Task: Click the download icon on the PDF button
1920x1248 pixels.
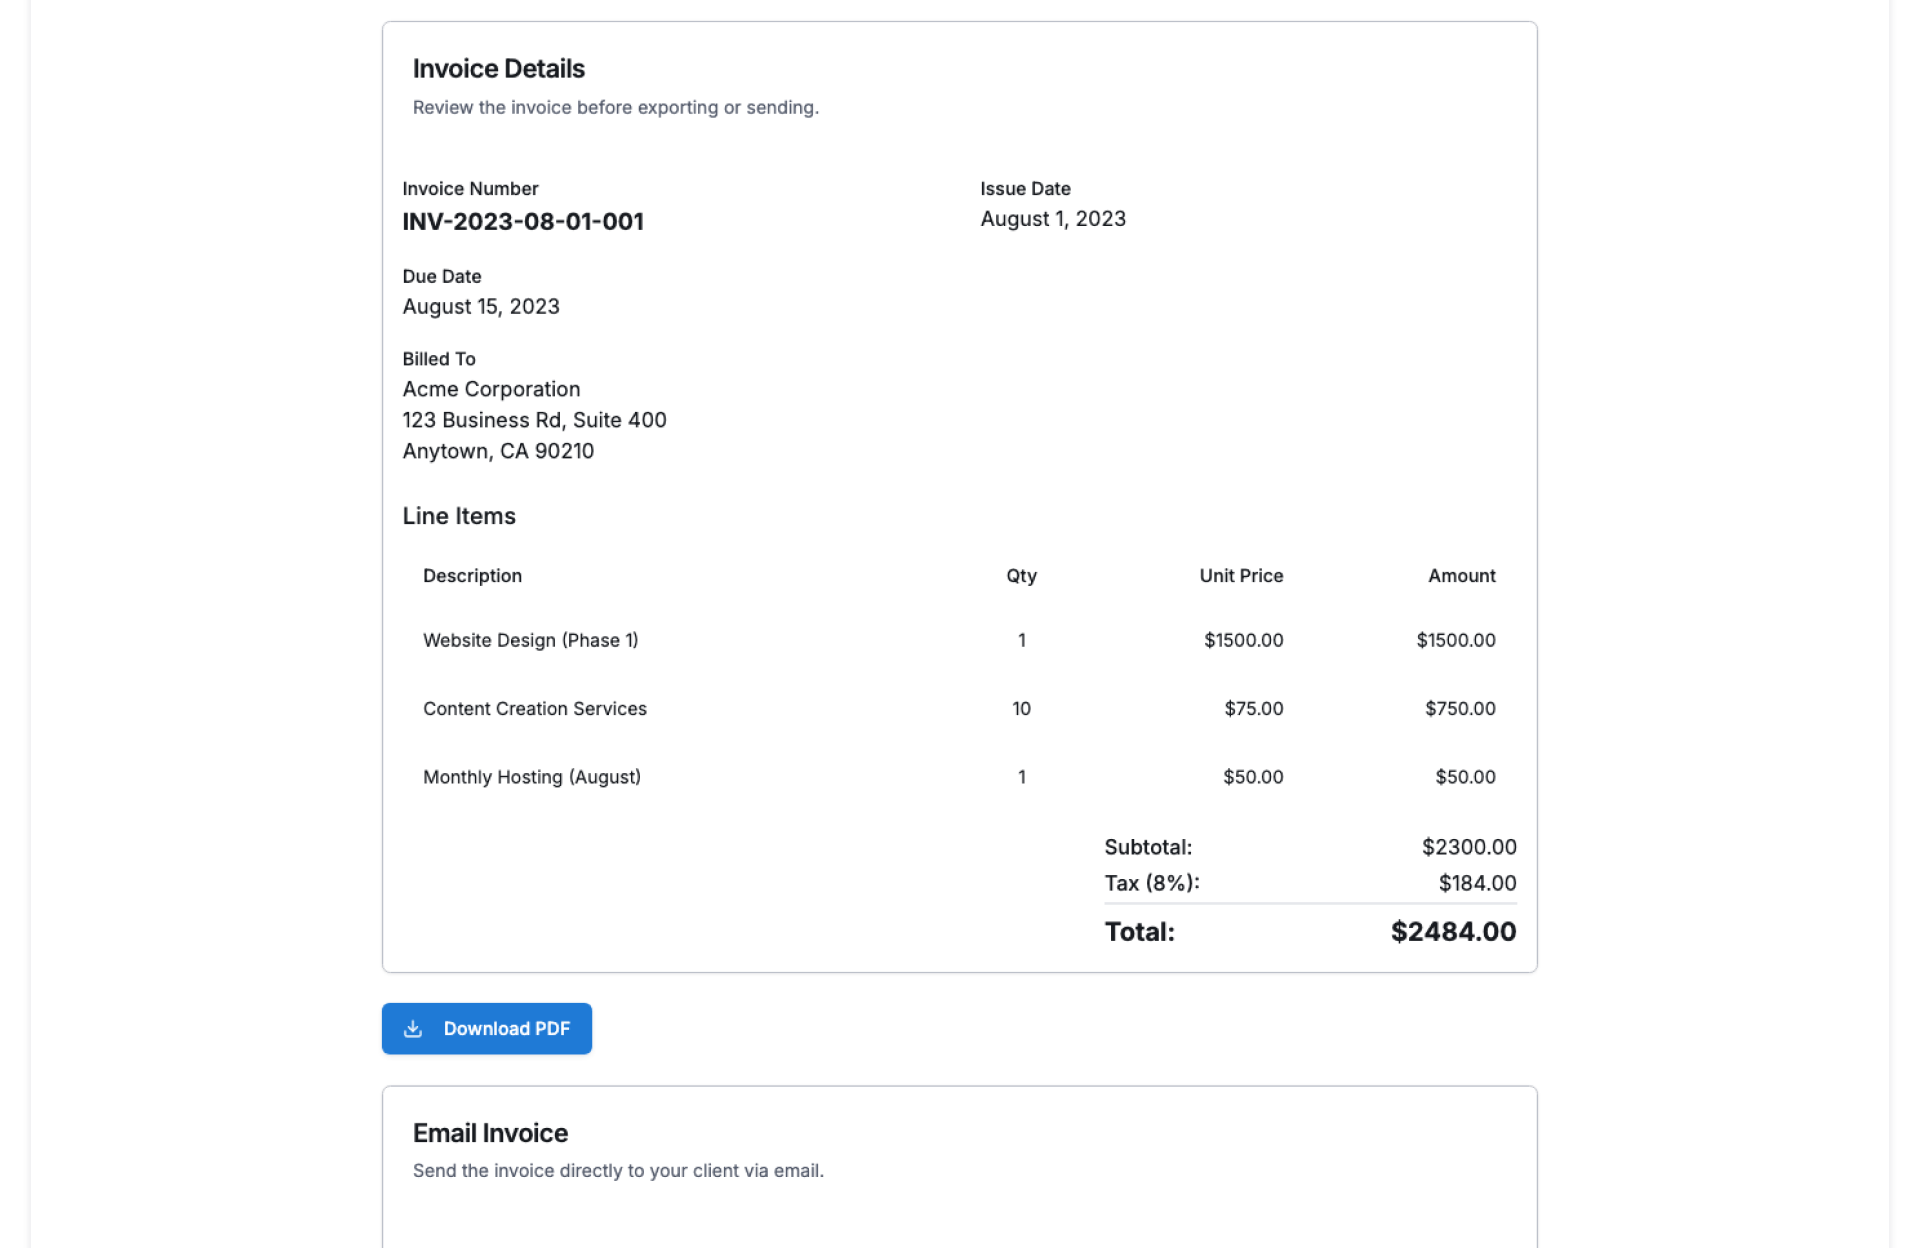Action: 413,1028
